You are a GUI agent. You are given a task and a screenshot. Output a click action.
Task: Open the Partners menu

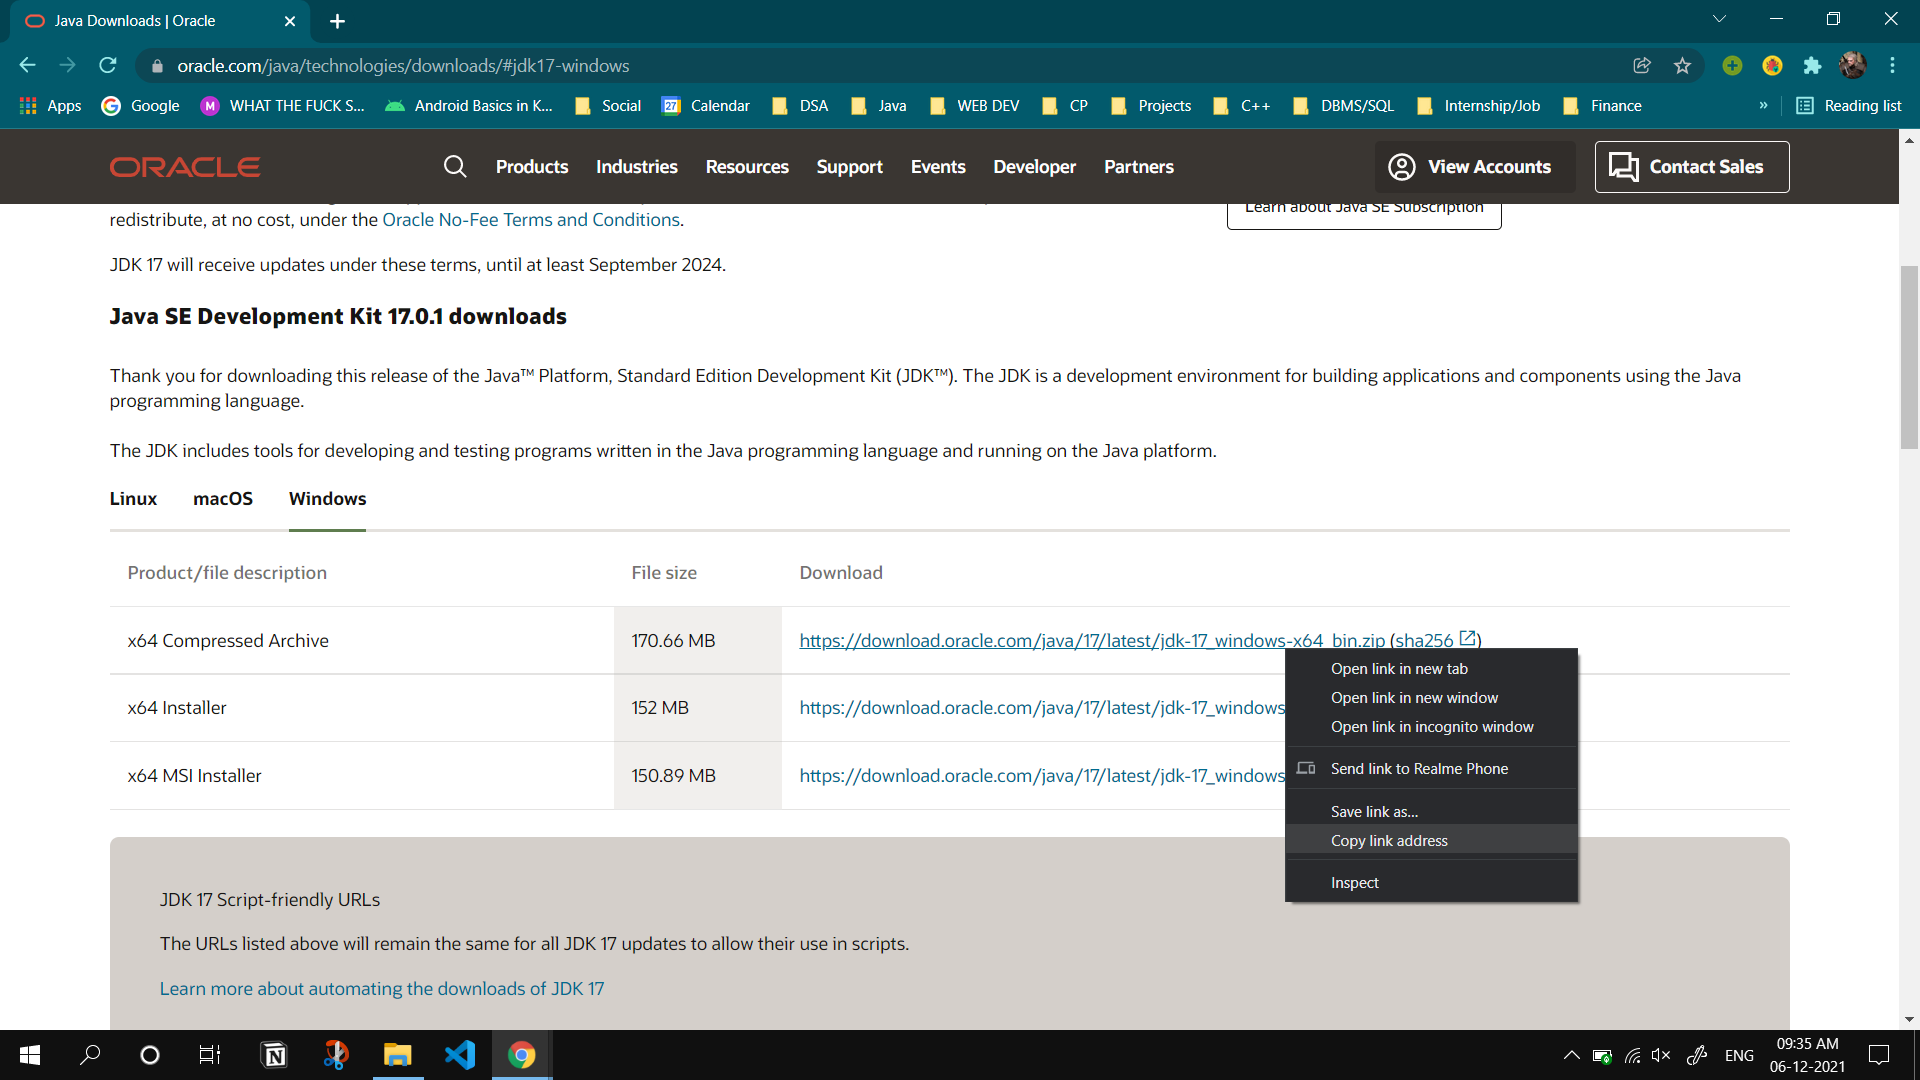pyautogui.click(x=1139, y=167)
